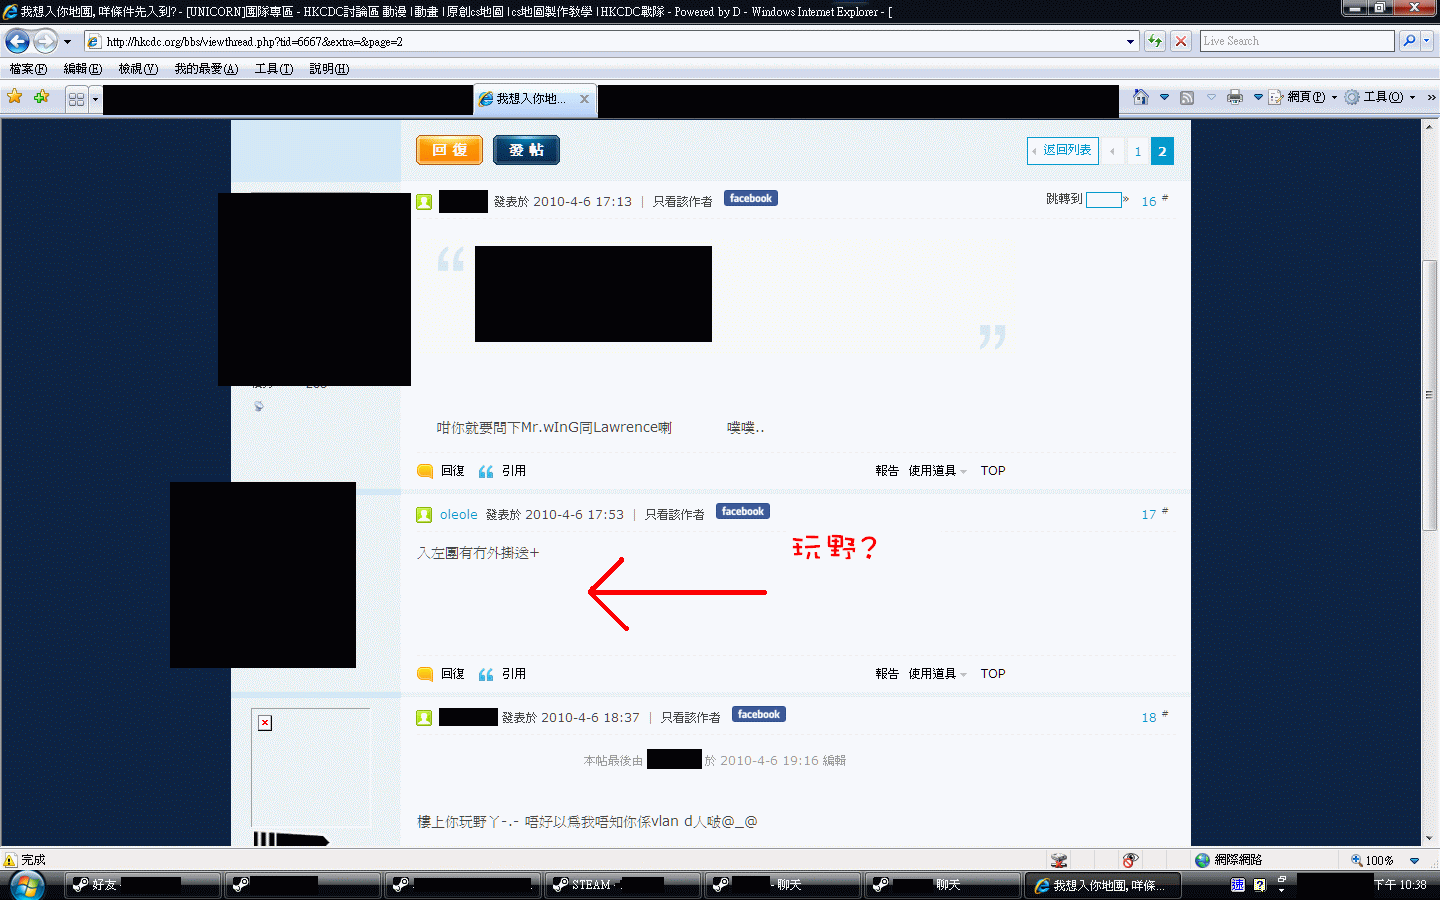
Task: Expand the address bar history dropdown
Action: pyautogui.click(x=1130, y=42)
